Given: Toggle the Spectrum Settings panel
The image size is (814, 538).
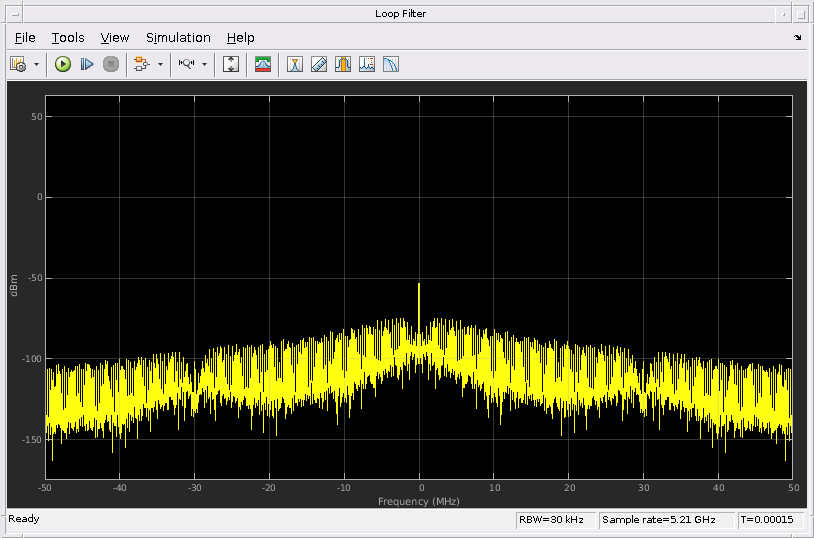Looking at the screenshot, I should [x=263, y=64].
